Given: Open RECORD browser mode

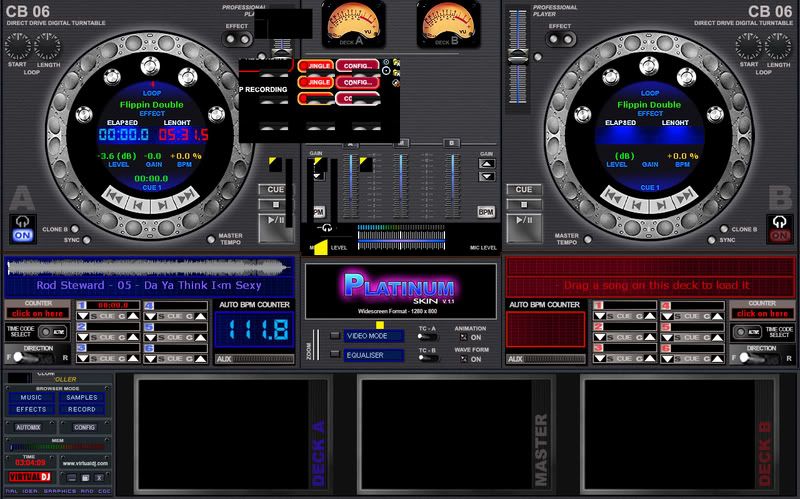Looking at the screenshot, I should 82,409.
